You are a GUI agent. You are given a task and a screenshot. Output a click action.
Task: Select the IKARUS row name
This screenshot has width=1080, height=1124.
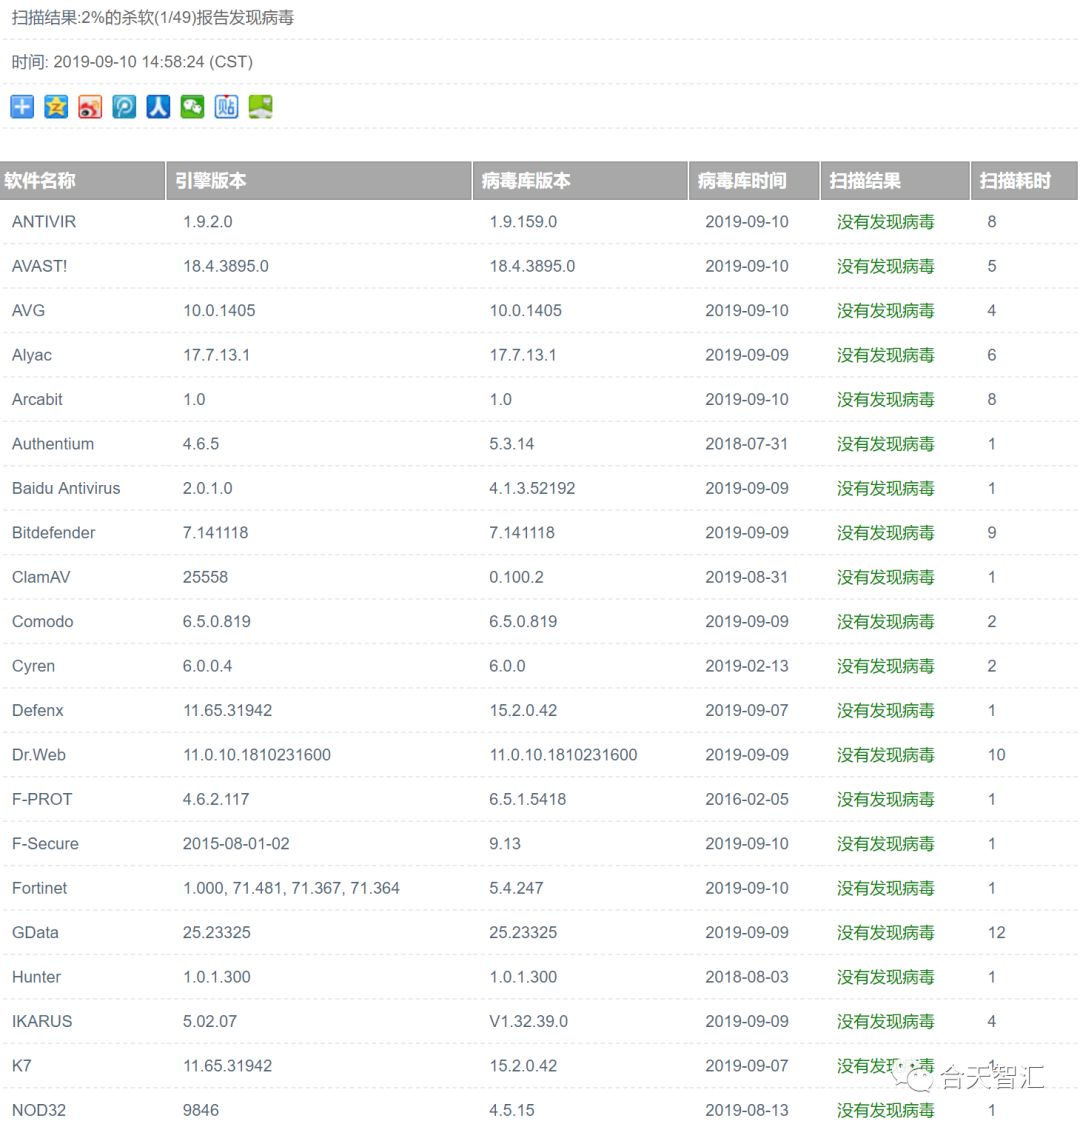pos(42,1021)
